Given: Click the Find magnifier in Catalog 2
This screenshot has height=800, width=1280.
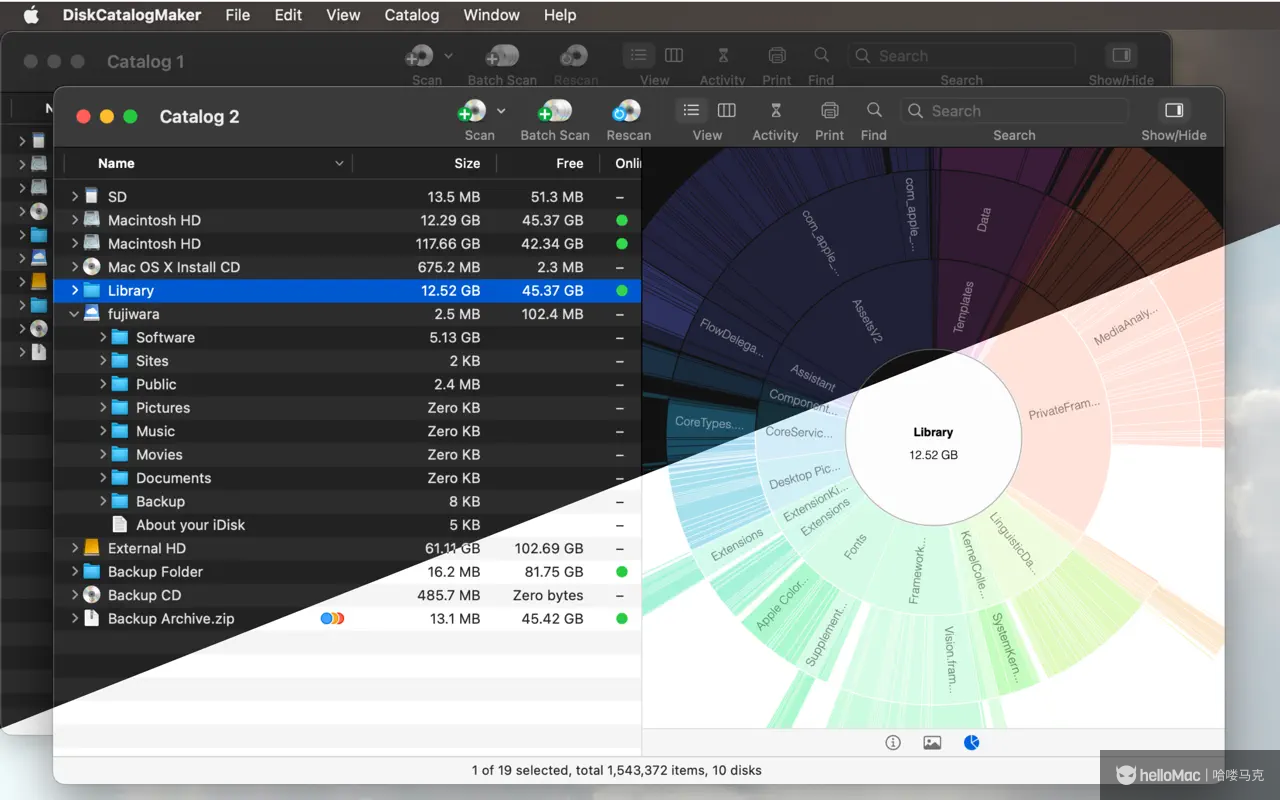Looking at the screenshot, I should pyautogui.click(x=874, y=110).
